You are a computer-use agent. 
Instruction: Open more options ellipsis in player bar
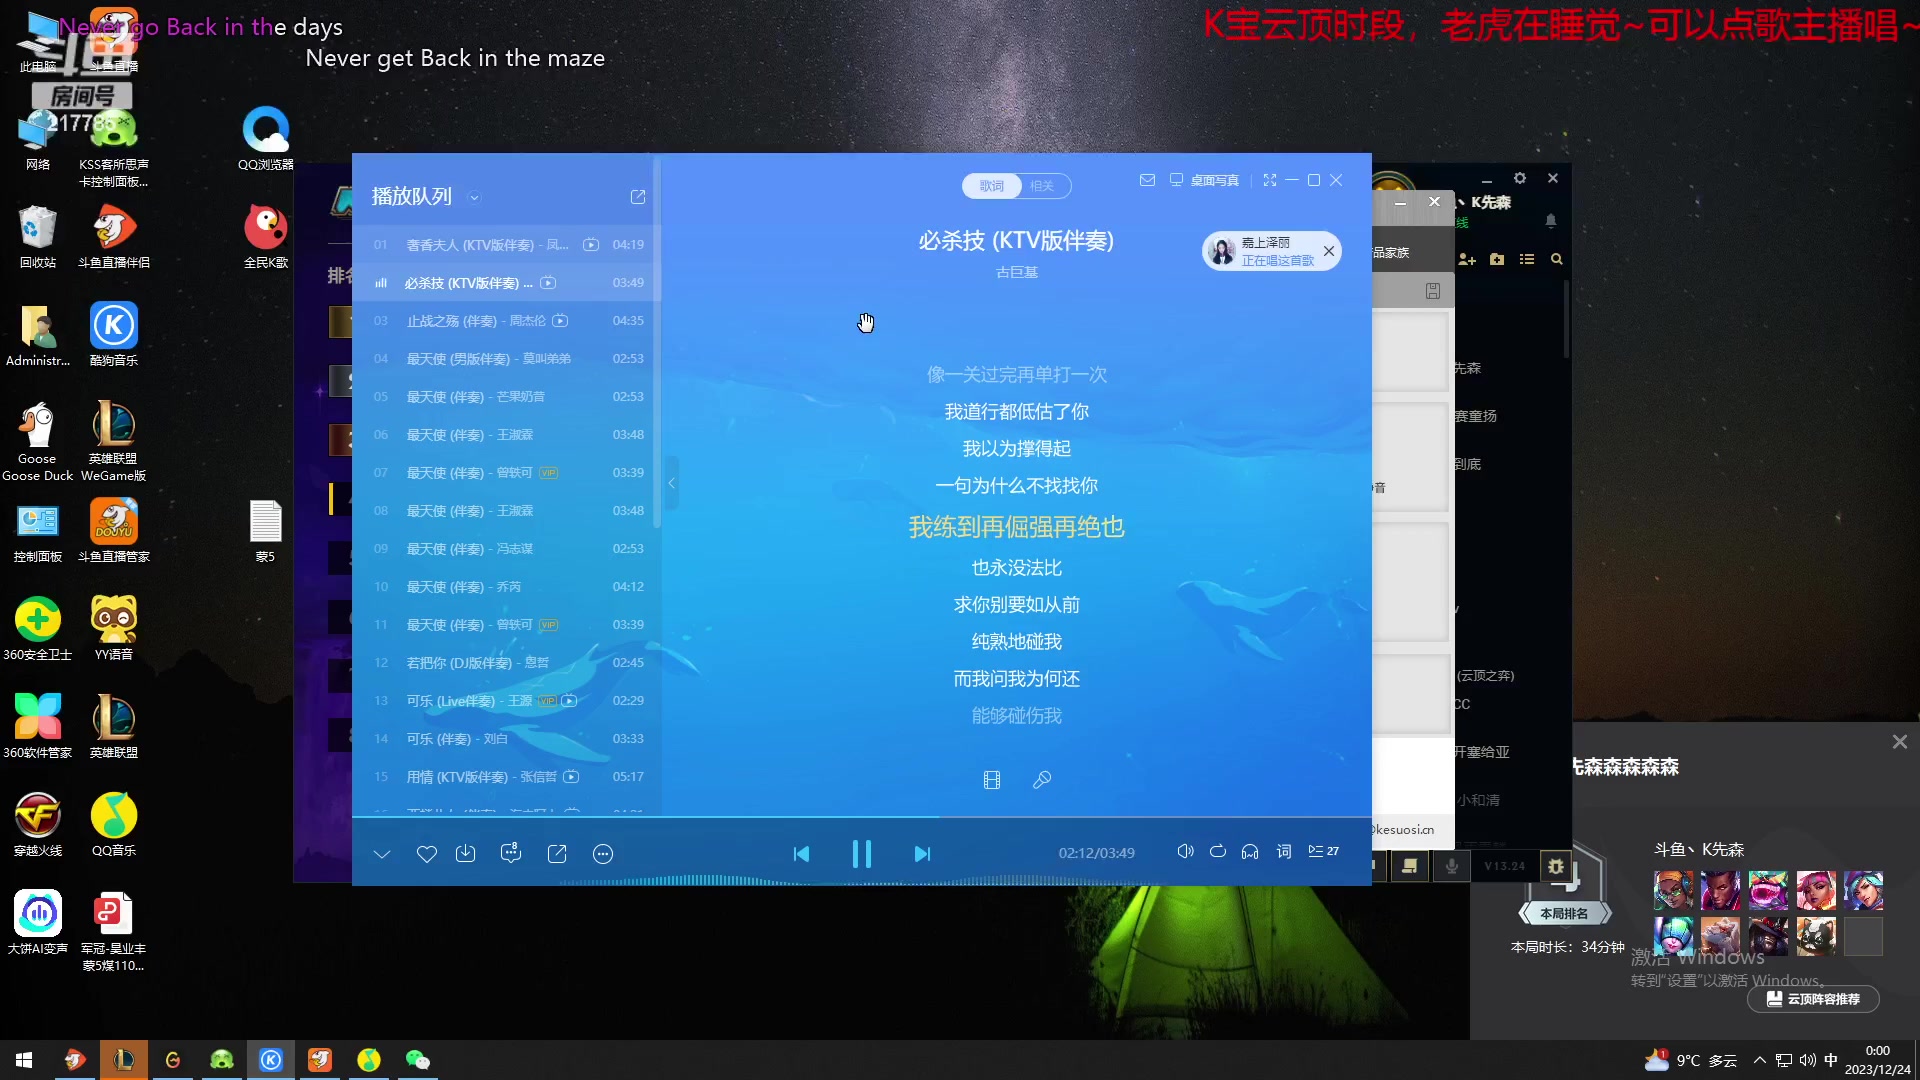point(603,854)
